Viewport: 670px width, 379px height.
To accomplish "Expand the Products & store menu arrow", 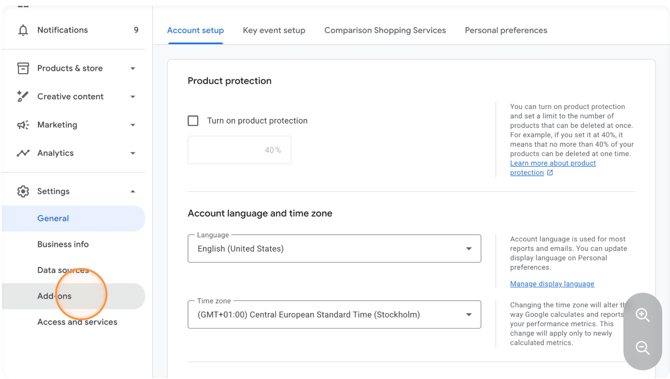I will [x=133, y=68].
